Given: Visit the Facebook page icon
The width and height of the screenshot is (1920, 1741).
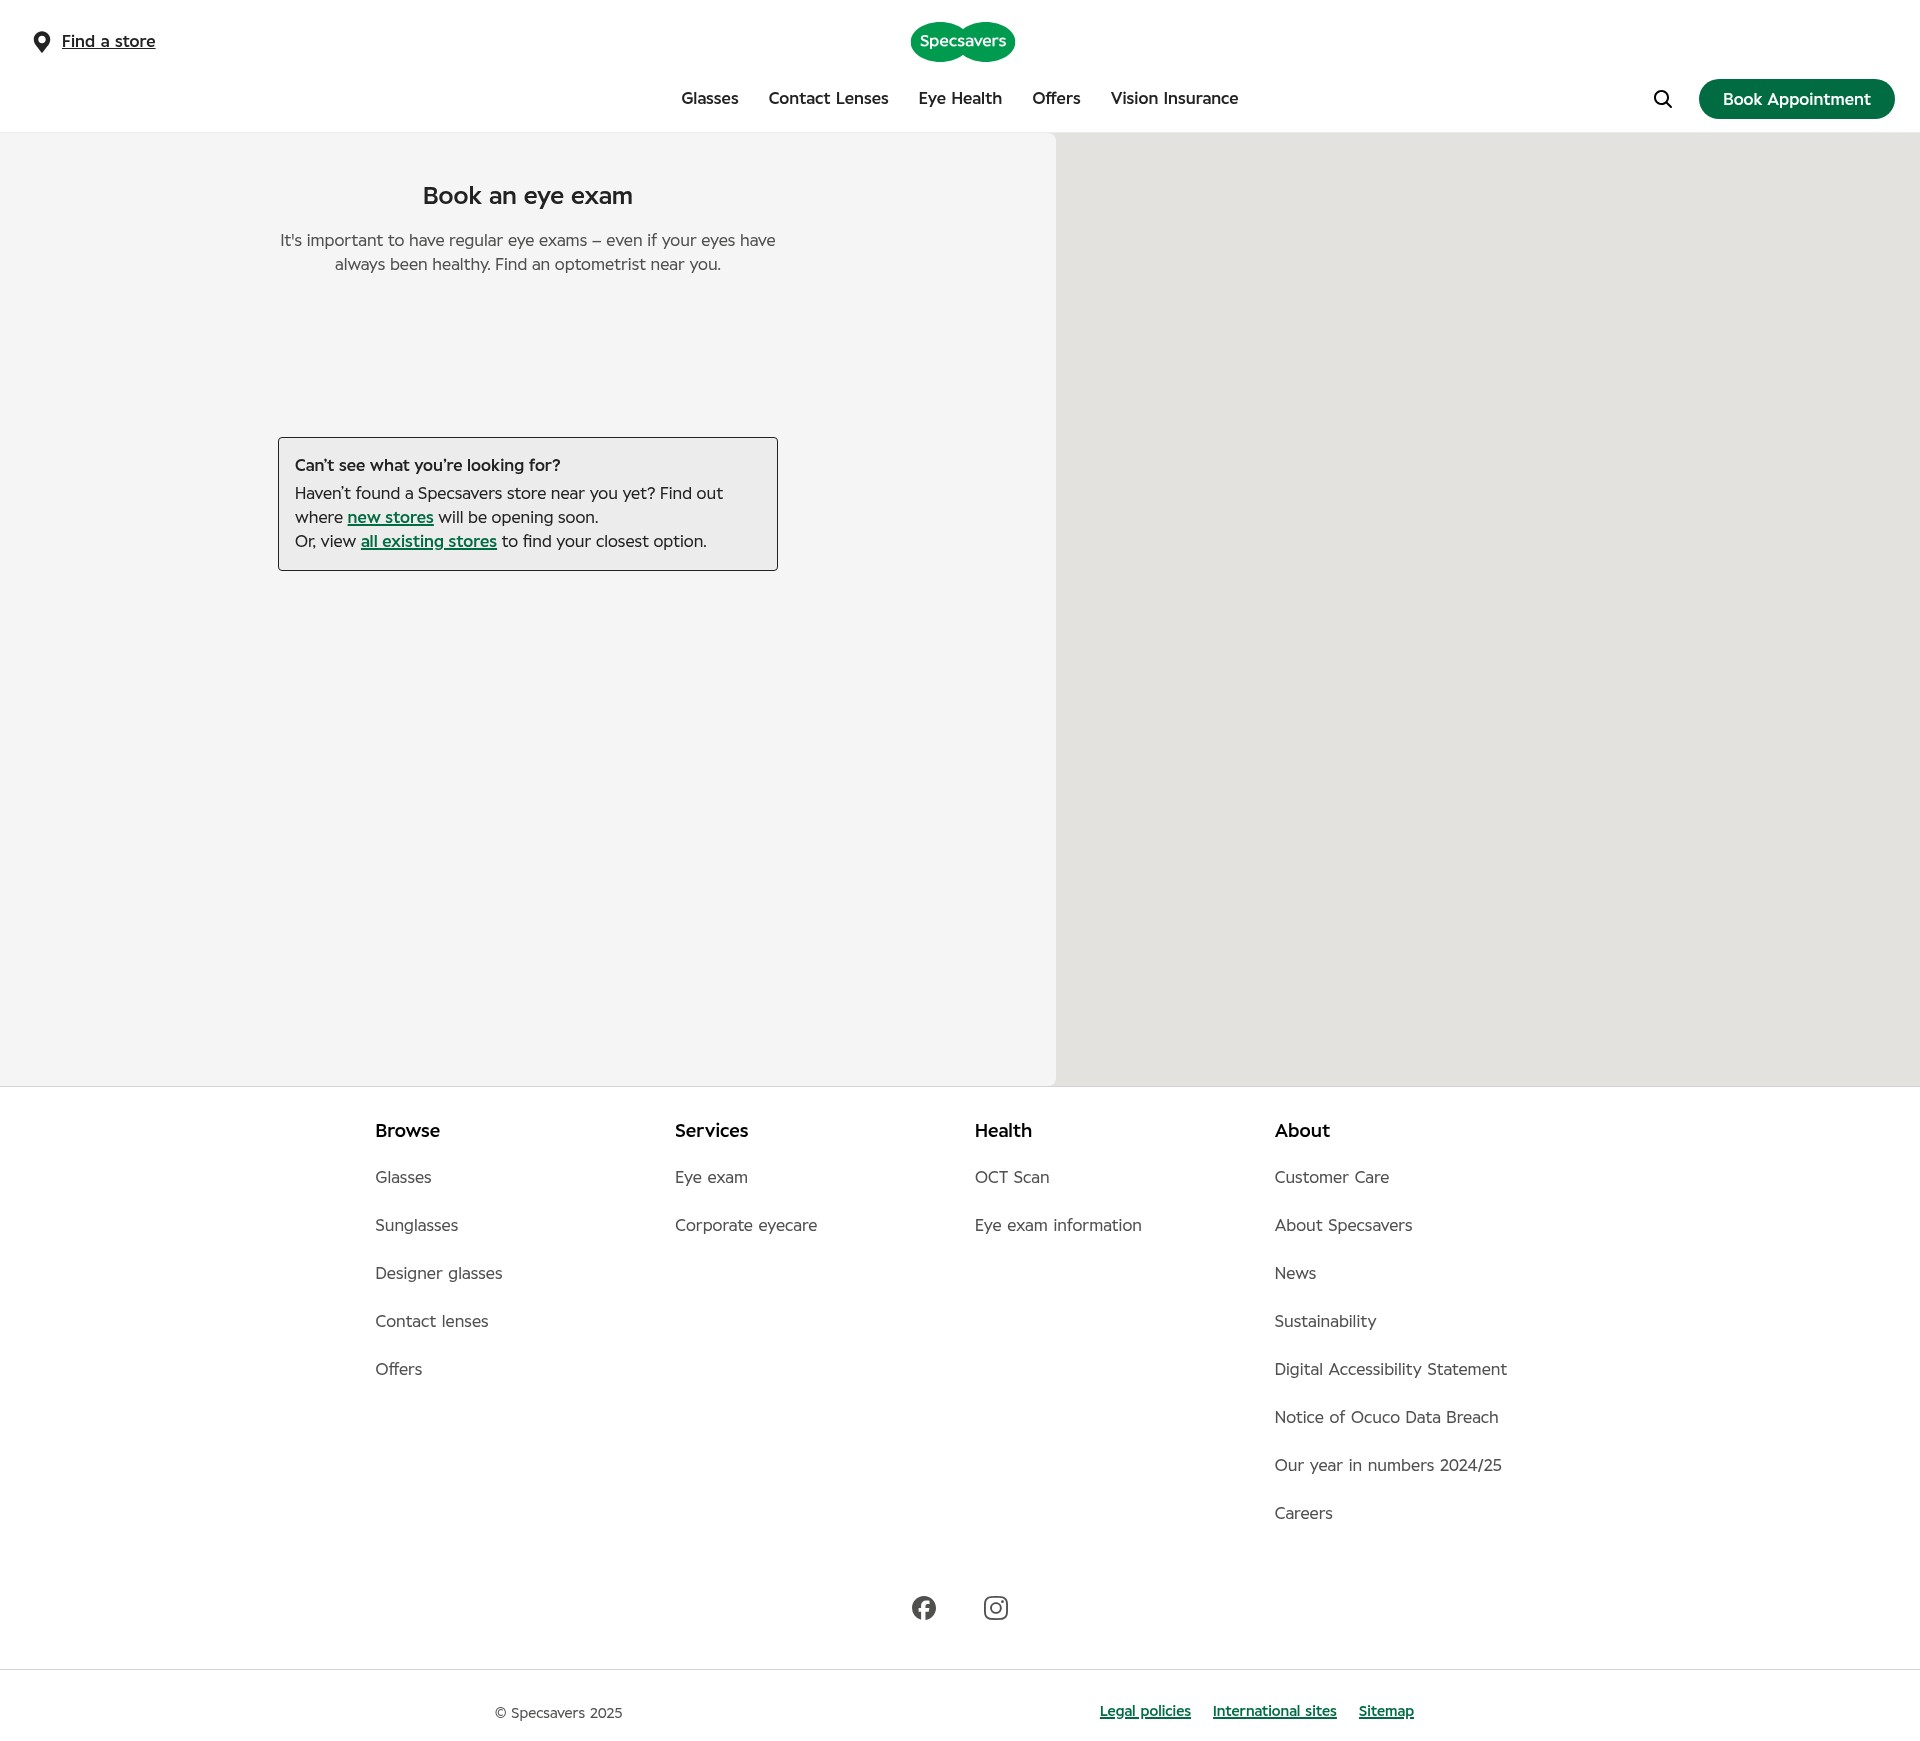Looking at the screenshot, I should 924,1608.
